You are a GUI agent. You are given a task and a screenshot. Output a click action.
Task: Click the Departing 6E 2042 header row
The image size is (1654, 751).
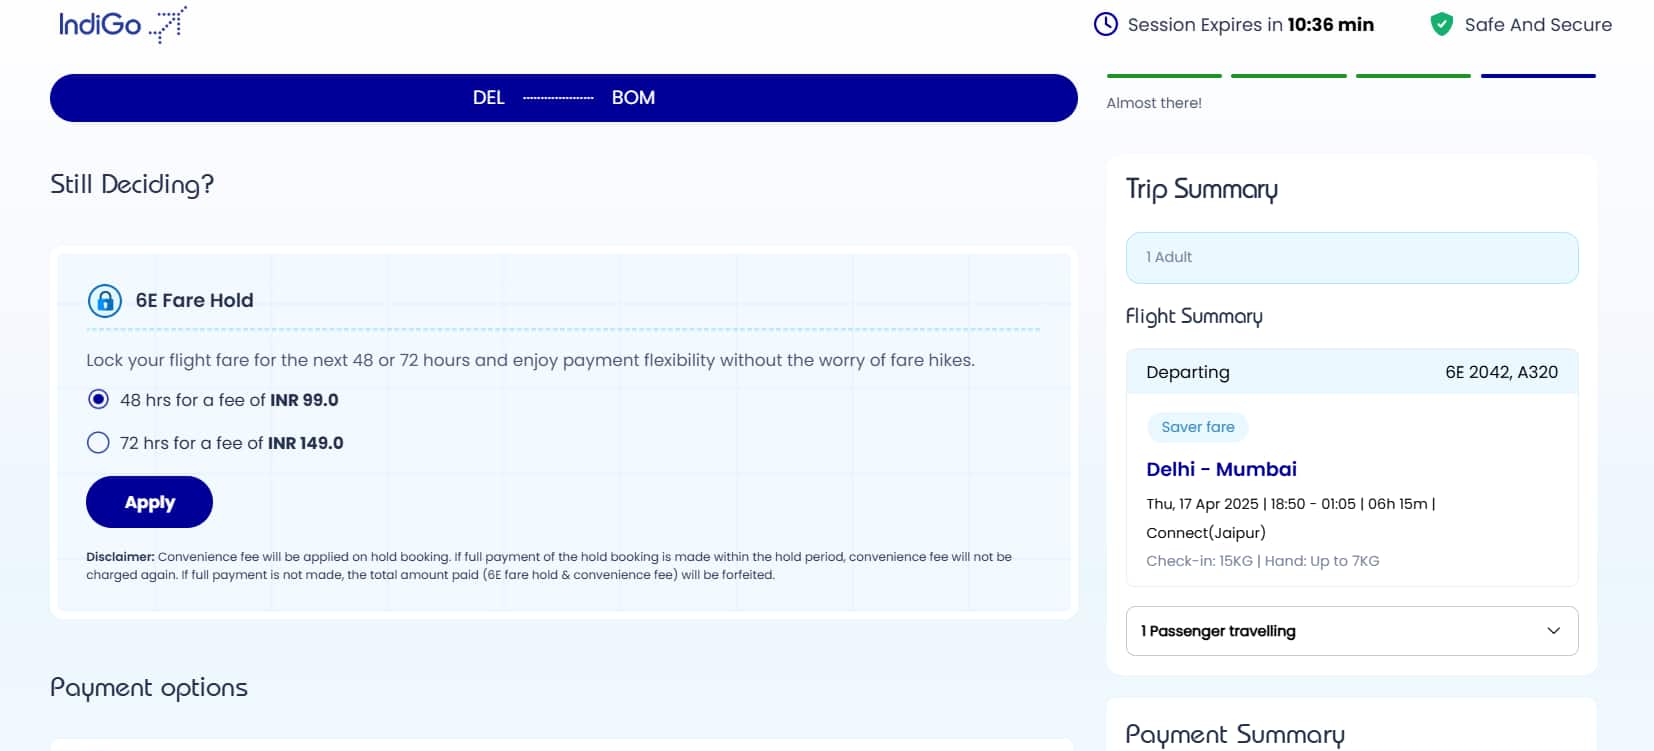tap(1351, 372)
